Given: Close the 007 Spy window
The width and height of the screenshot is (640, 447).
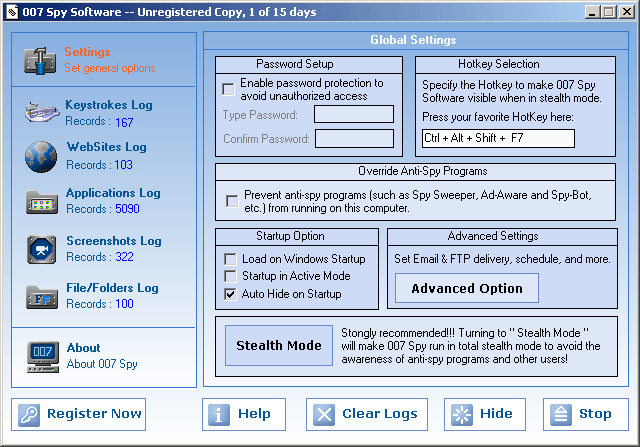Looking at the screenshot, I should 627,12.
